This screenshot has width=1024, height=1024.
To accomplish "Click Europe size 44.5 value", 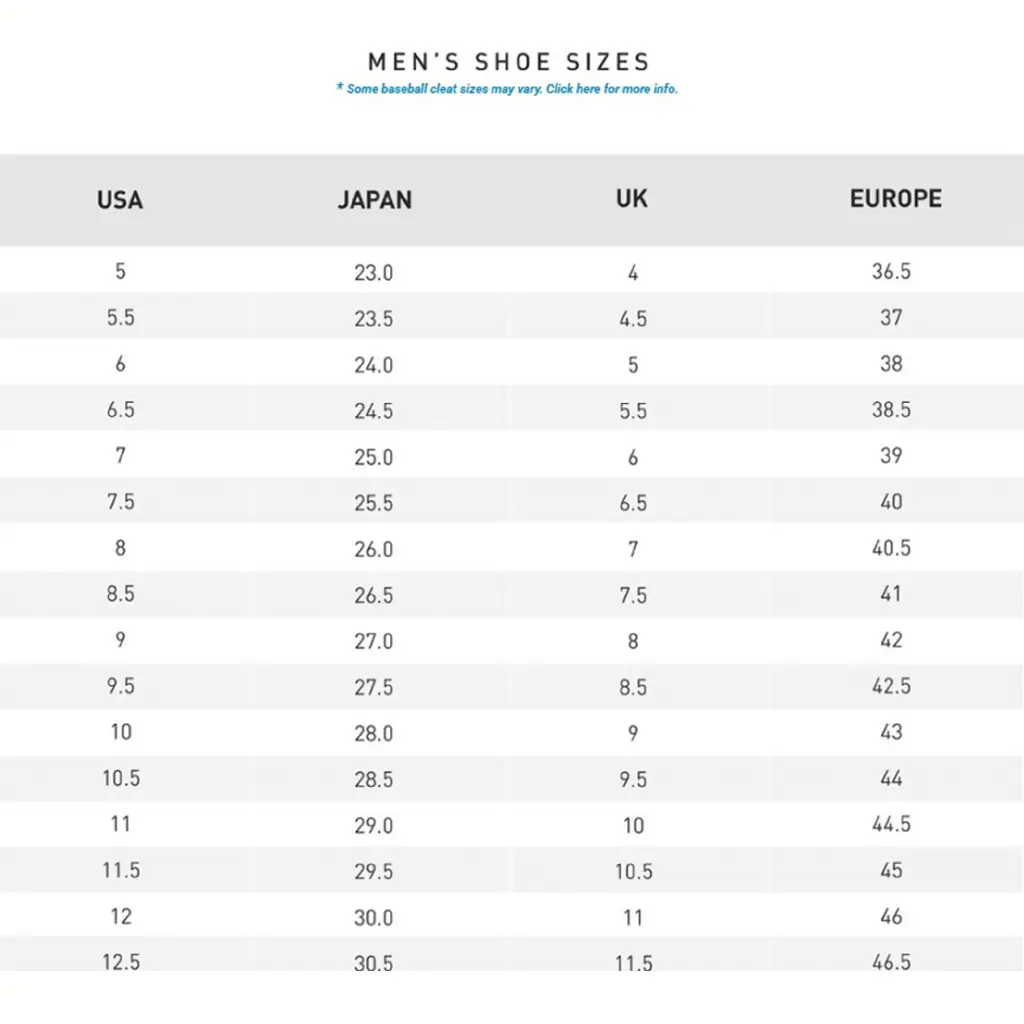I will coord(891,825).
